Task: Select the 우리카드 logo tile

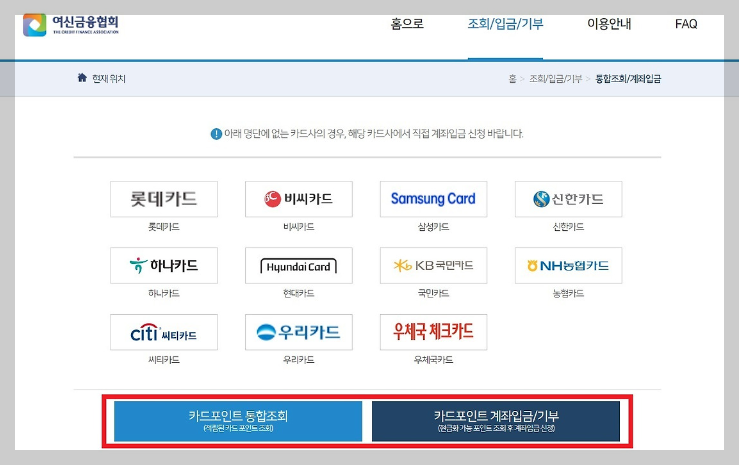Action: (x=299, y=332)
